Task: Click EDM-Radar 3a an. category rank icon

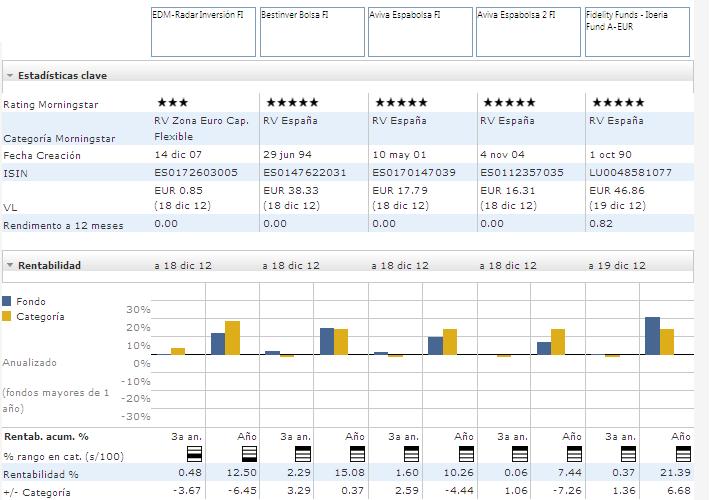Action: click(x=194, y=454)
